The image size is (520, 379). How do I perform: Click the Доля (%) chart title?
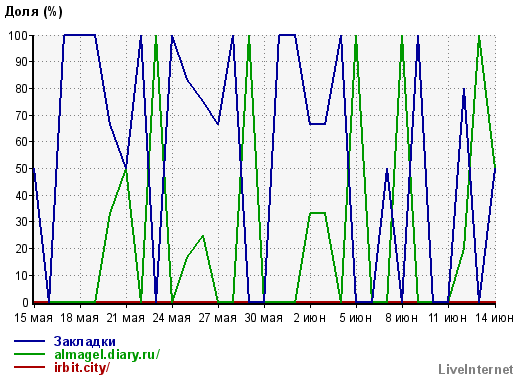[x=33, y=12]
